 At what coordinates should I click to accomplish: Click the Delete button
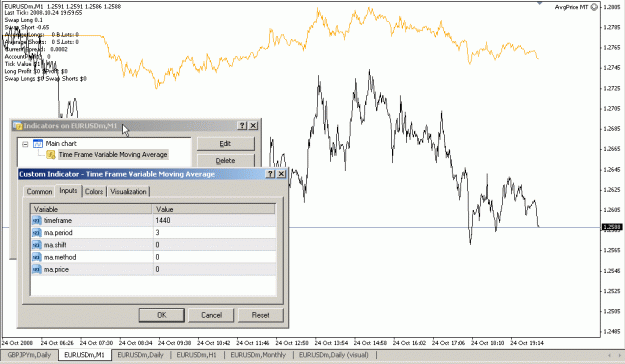tap(225, 161)
